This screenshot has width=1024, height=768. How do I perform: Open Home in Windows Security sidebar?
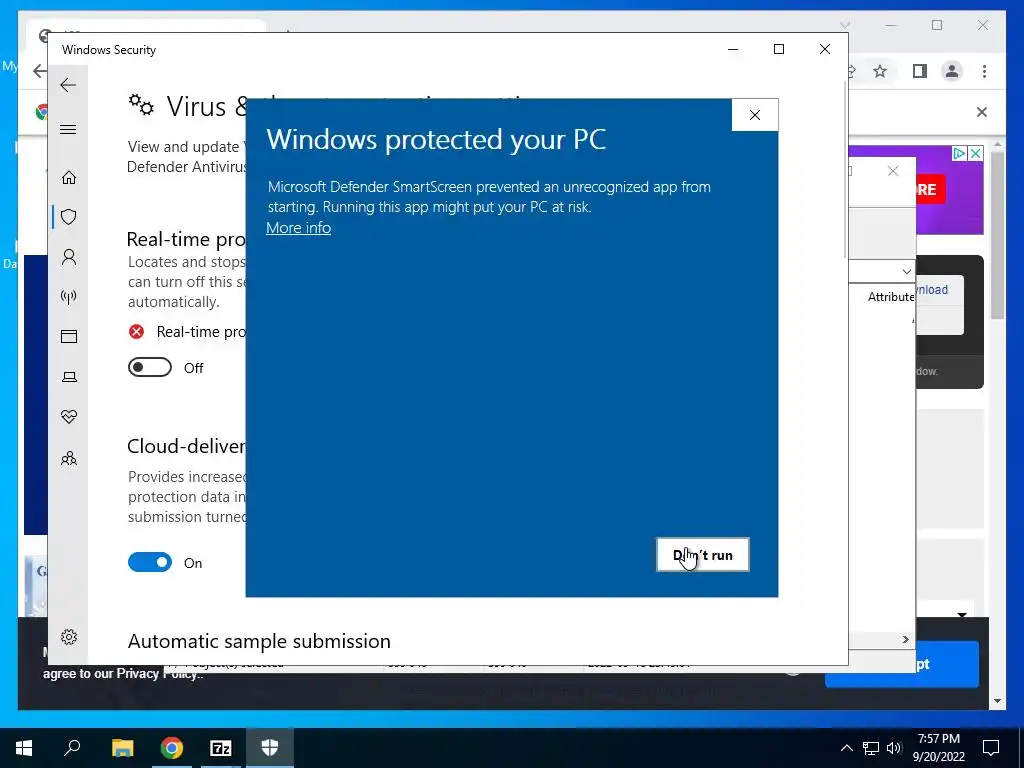point(69,177)
